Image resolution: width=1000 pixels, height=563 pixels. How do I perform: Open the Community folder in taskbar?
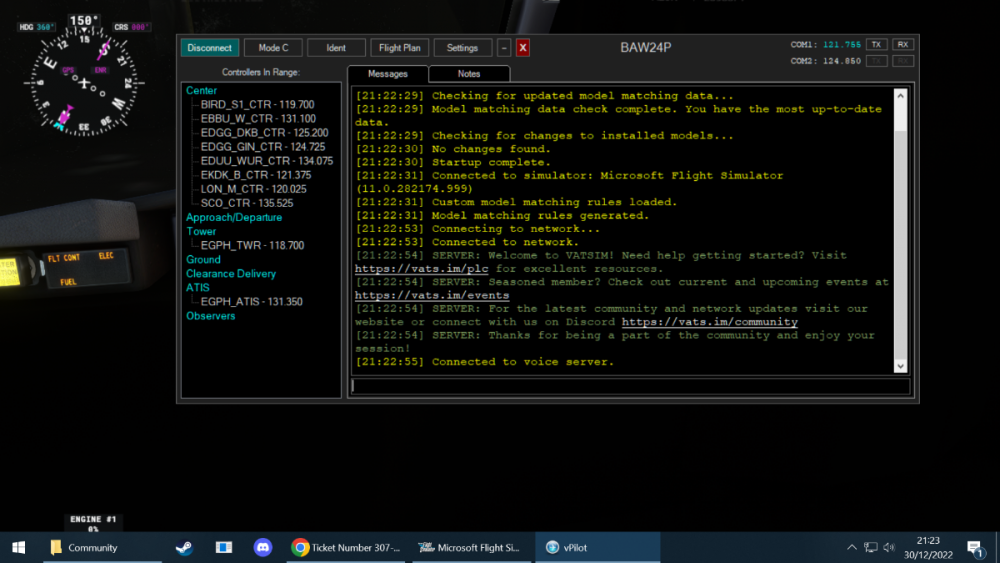pos(83,547)
